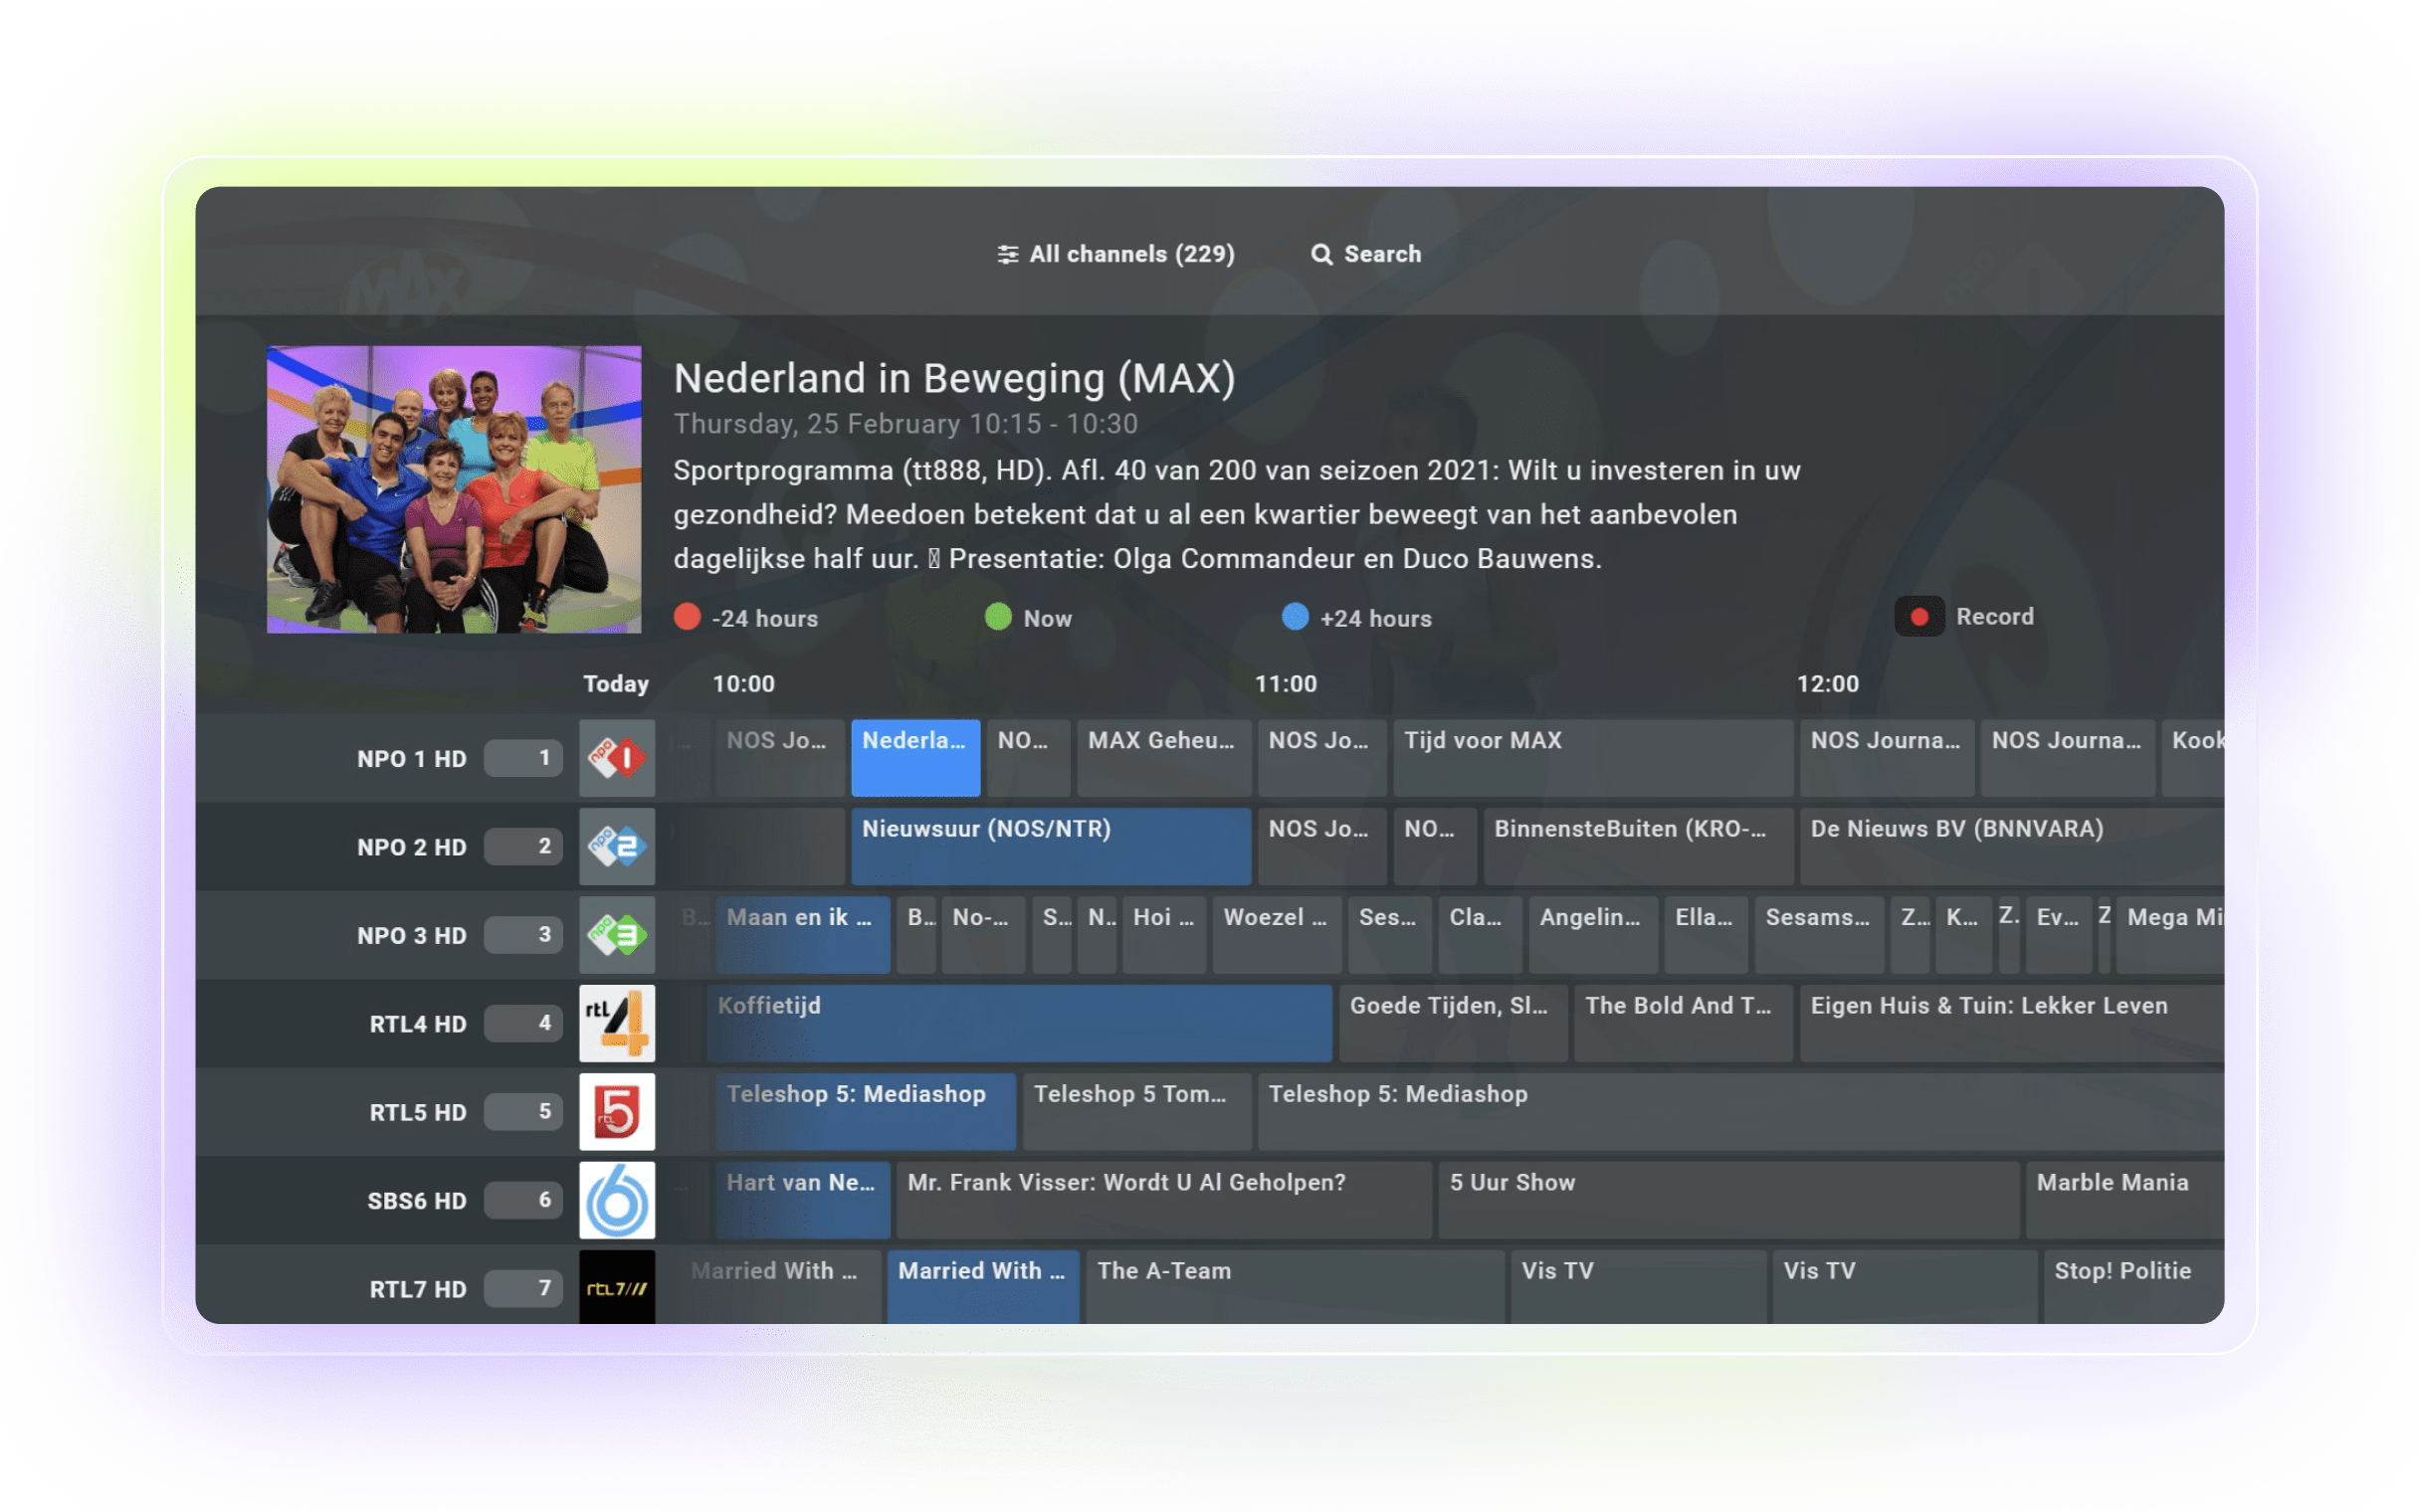Jump back using -24 hours

746,618
